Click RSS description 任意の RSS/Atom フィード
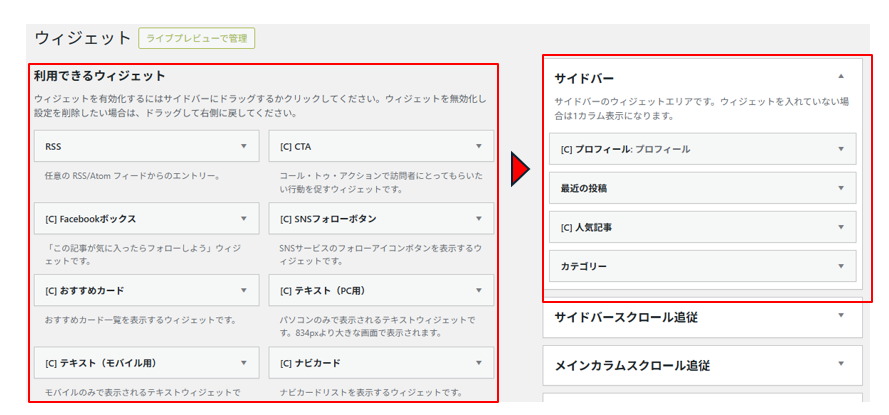The image size is (889, 415). [132, 176]
